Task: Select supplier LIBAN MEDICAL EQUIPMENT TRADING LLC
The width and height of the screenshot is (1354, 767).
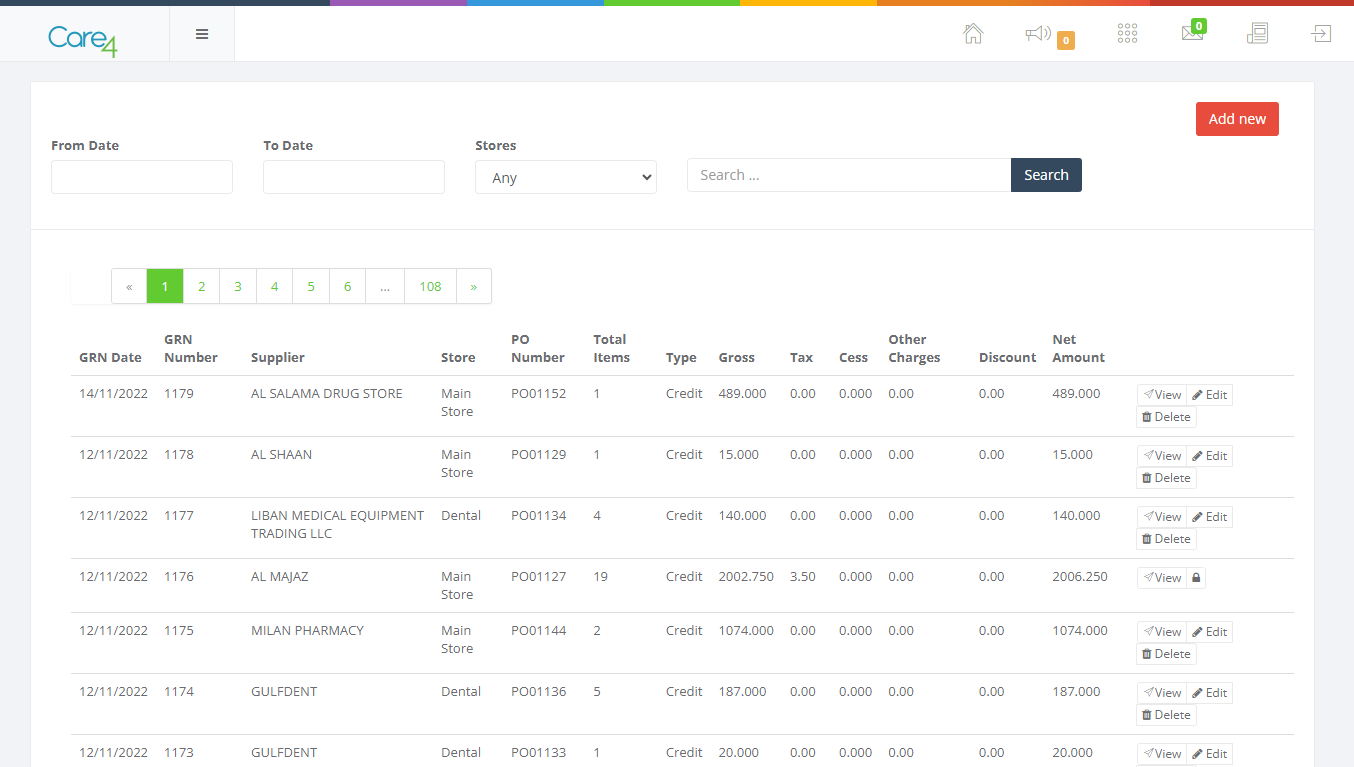Action: point(337,525)
